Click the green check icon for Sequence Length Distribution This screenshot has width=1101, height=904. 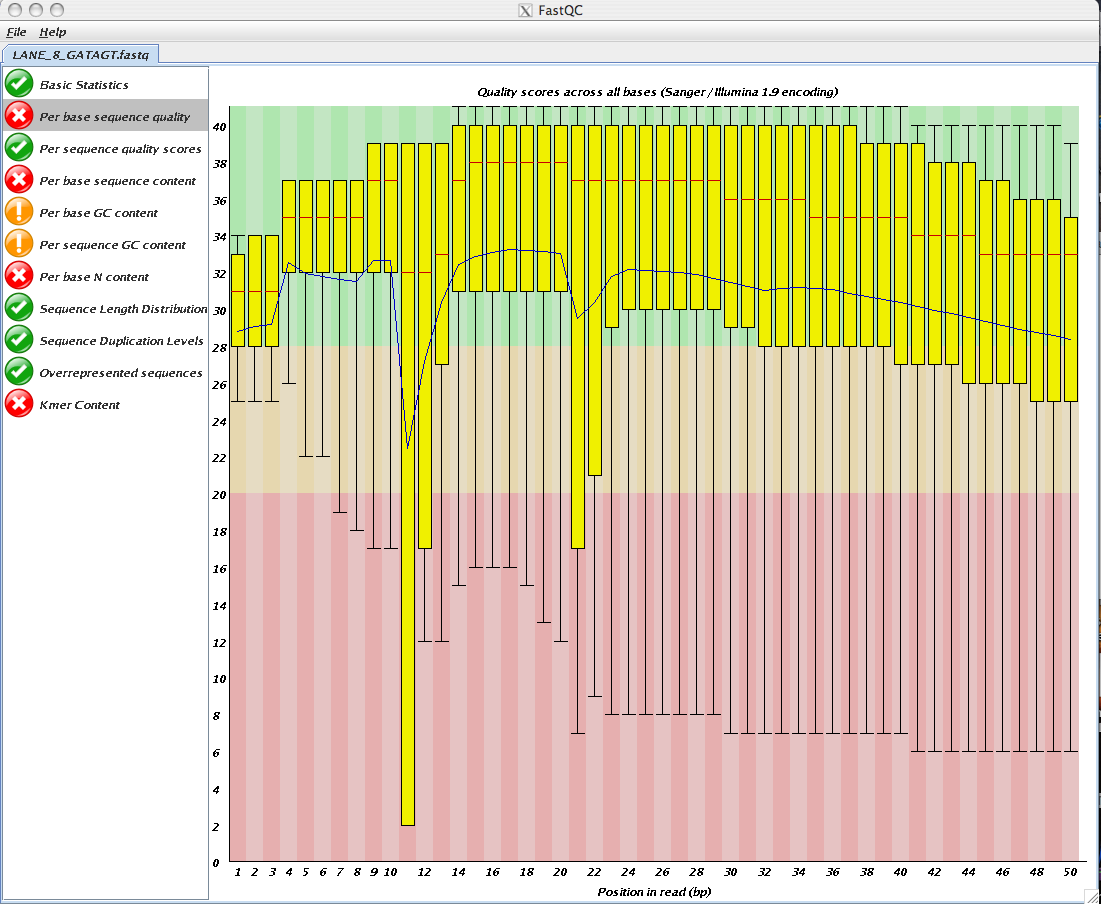19,308
